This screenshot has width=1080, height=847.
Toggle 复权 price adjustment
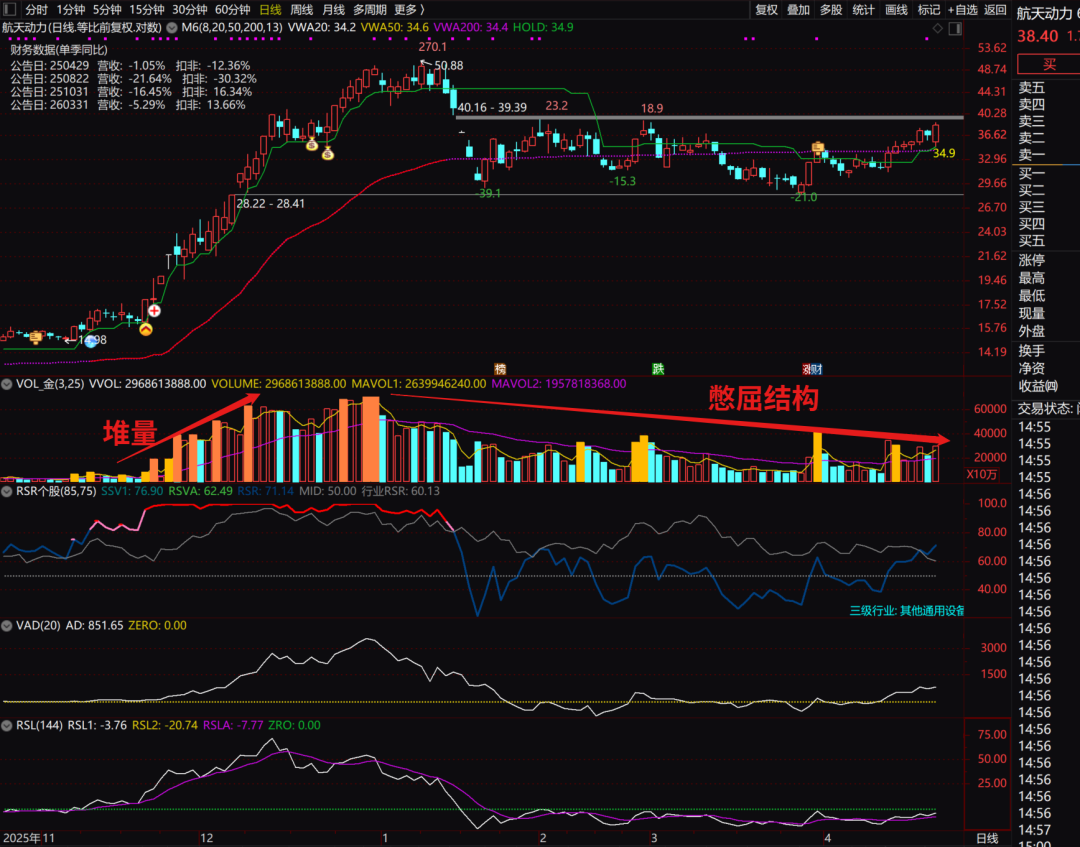(x=767, y=10)
